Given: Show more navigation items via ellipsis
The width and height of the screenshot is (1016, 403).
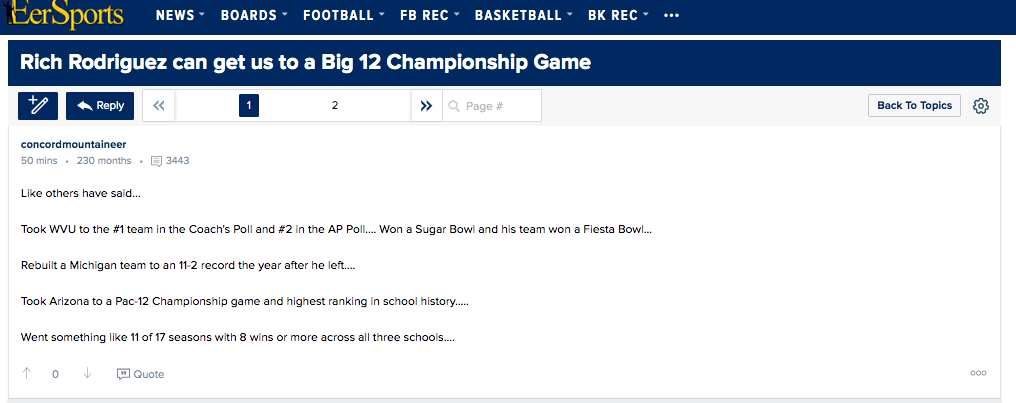Looking at the screenshot, I should pos(671,16).
